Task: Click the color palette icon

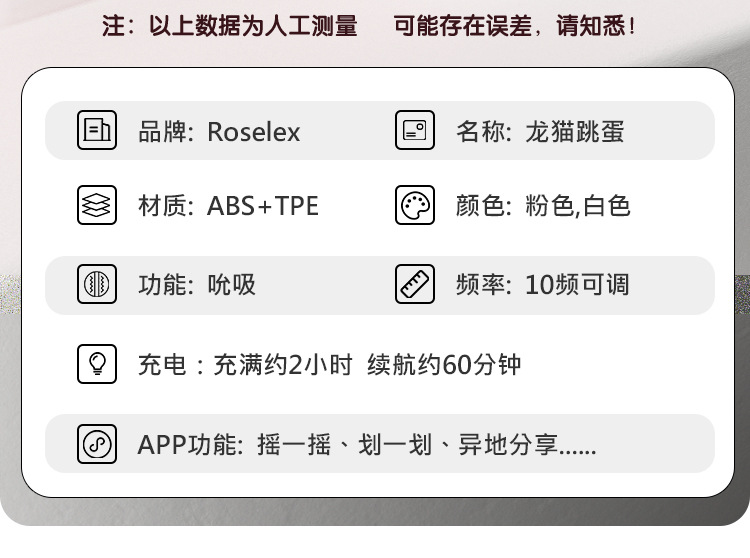Action: click(x=415, y=206)
